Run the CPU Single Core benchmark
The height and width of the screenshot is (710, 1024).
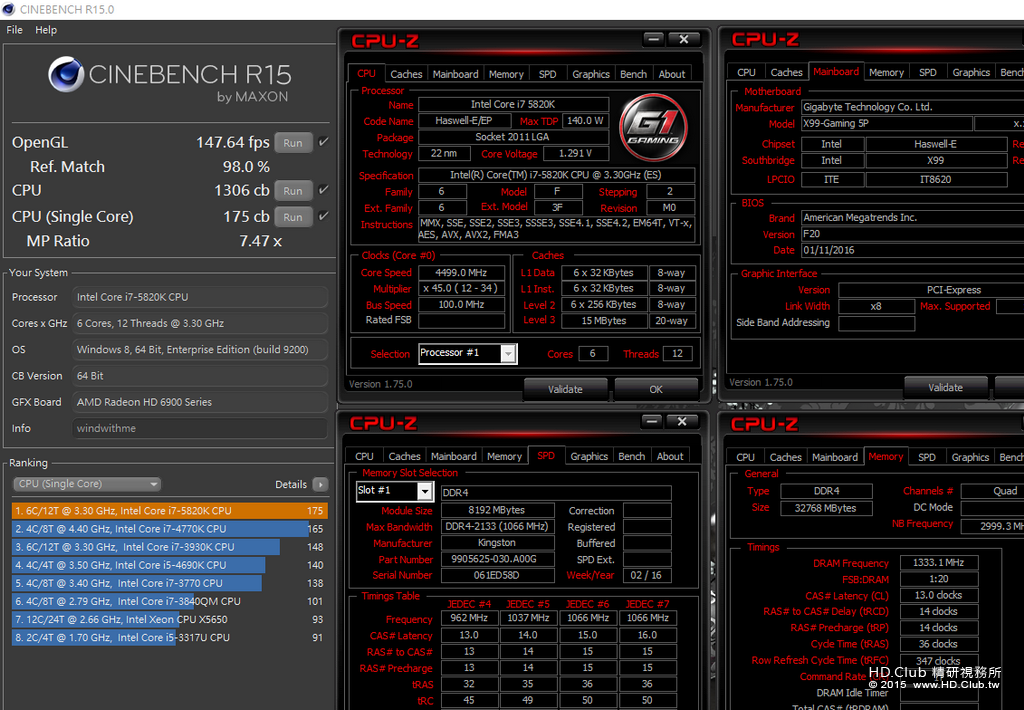click(x=293, y=217)
